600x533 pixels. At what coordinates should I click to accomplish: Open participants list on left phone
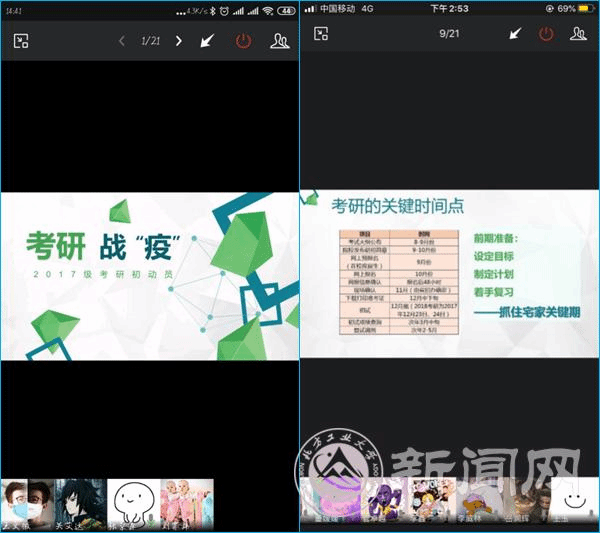pos(278,41)
